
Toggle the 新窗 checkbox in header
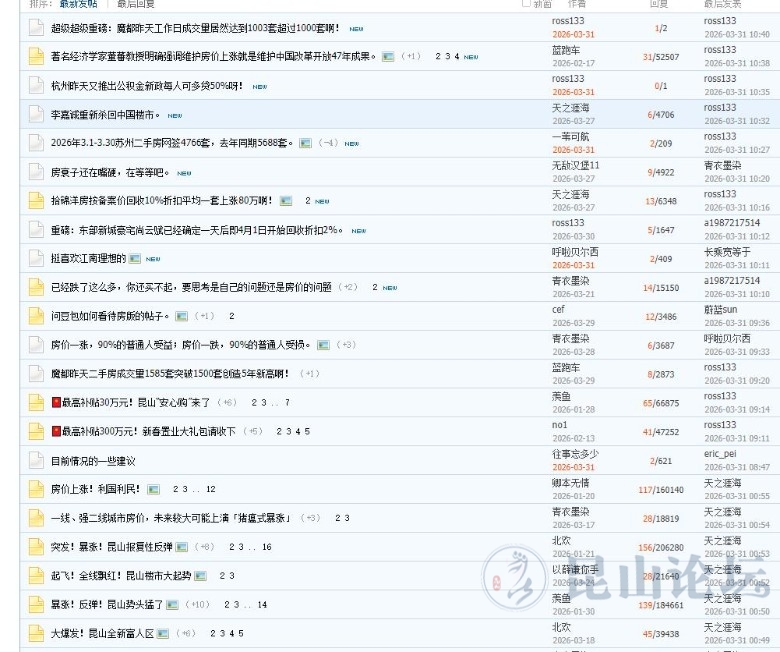(x=527, y=4)
